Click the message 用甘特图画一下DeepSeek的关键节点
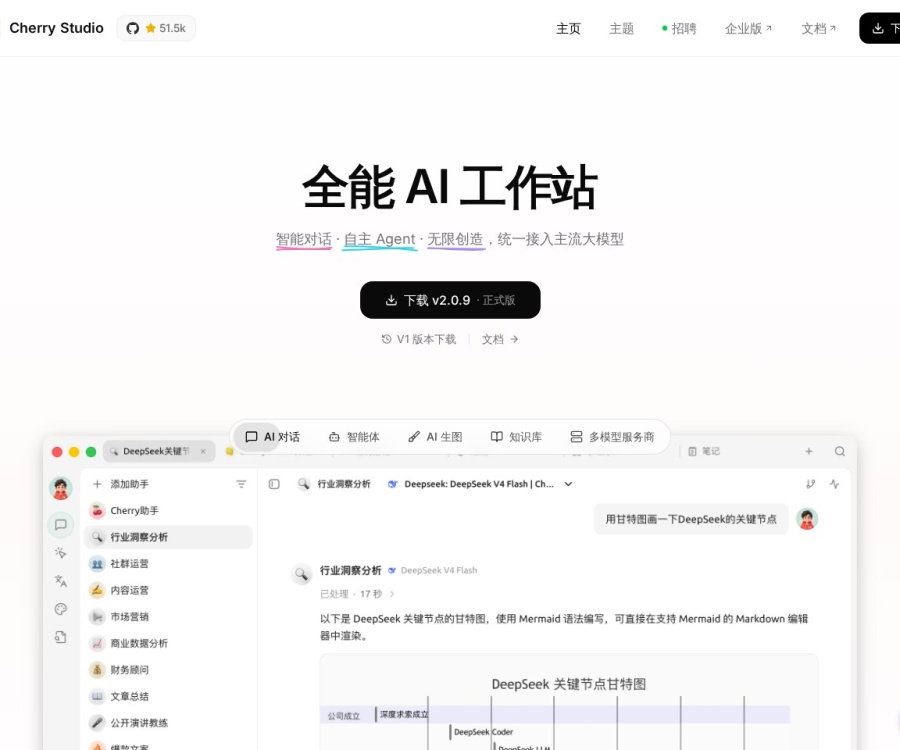Screen dimensions: 900x750 click(691, 519)
